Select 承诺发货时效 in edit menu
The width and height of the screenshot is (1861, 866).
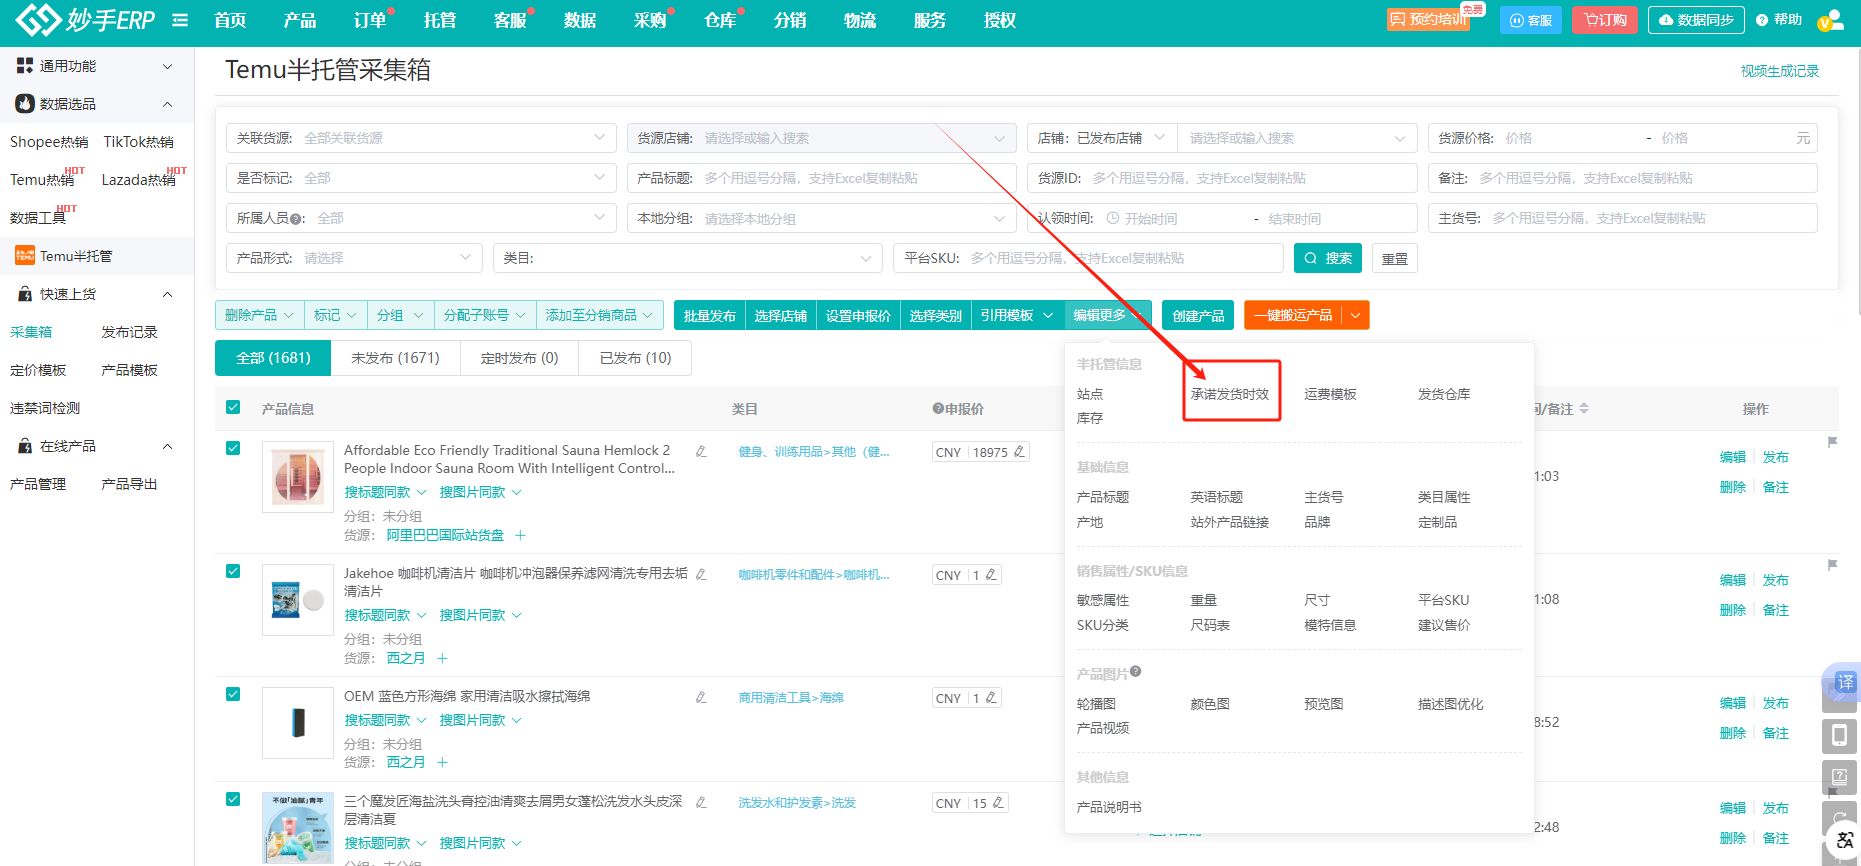pos(1230,394)
